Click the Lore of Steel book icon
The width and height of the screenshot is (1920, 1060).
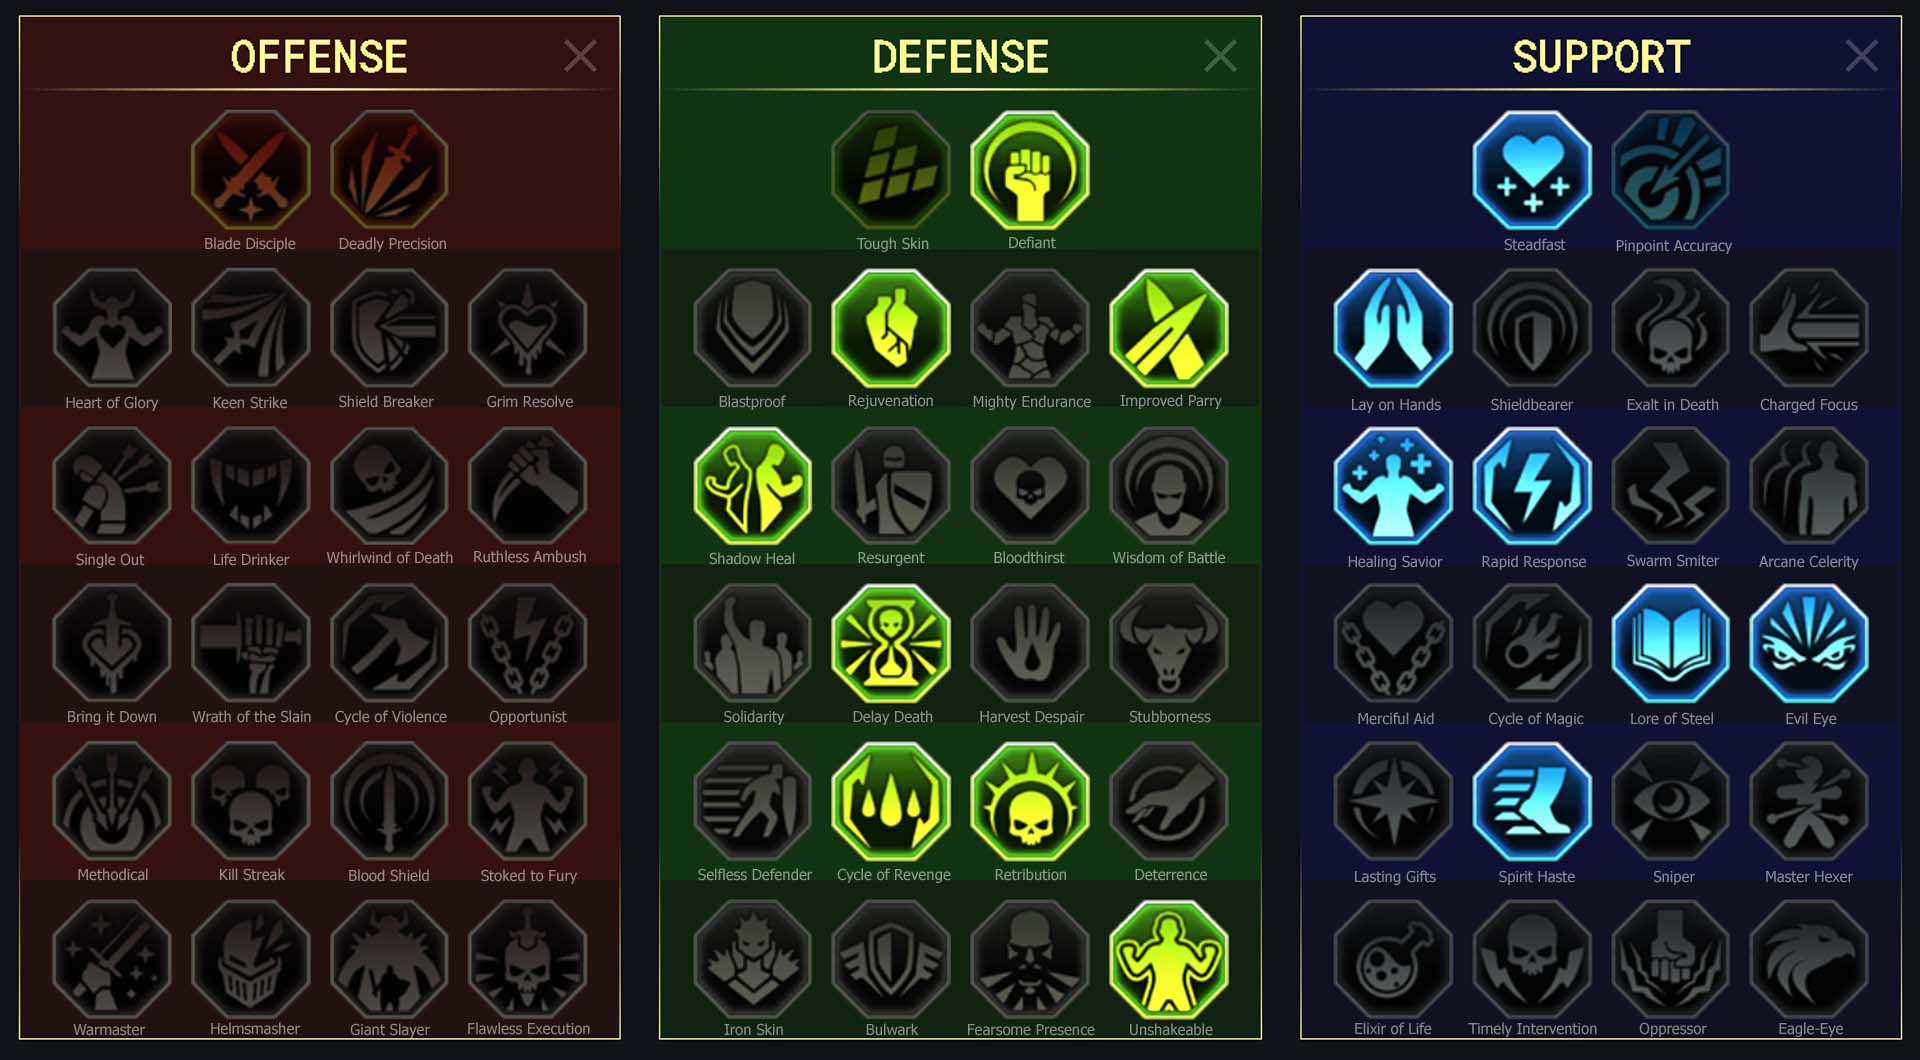[x=1671, y=643]
